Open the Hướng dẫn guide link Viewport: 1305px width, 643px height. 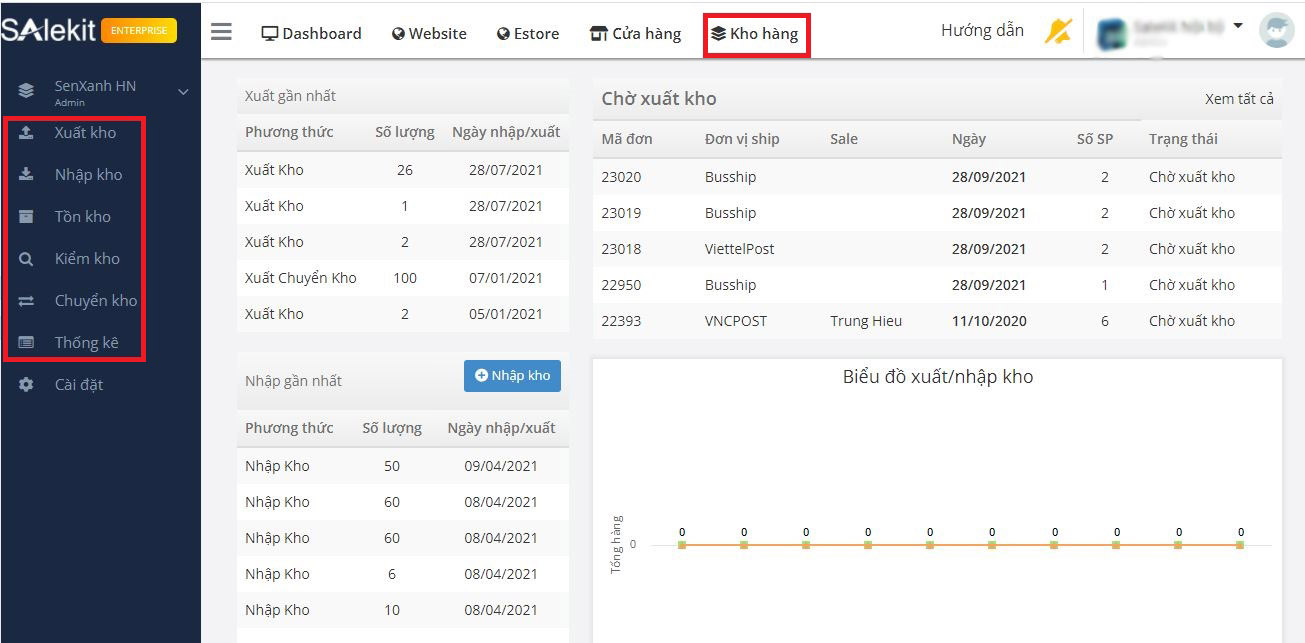pos(982,31)
